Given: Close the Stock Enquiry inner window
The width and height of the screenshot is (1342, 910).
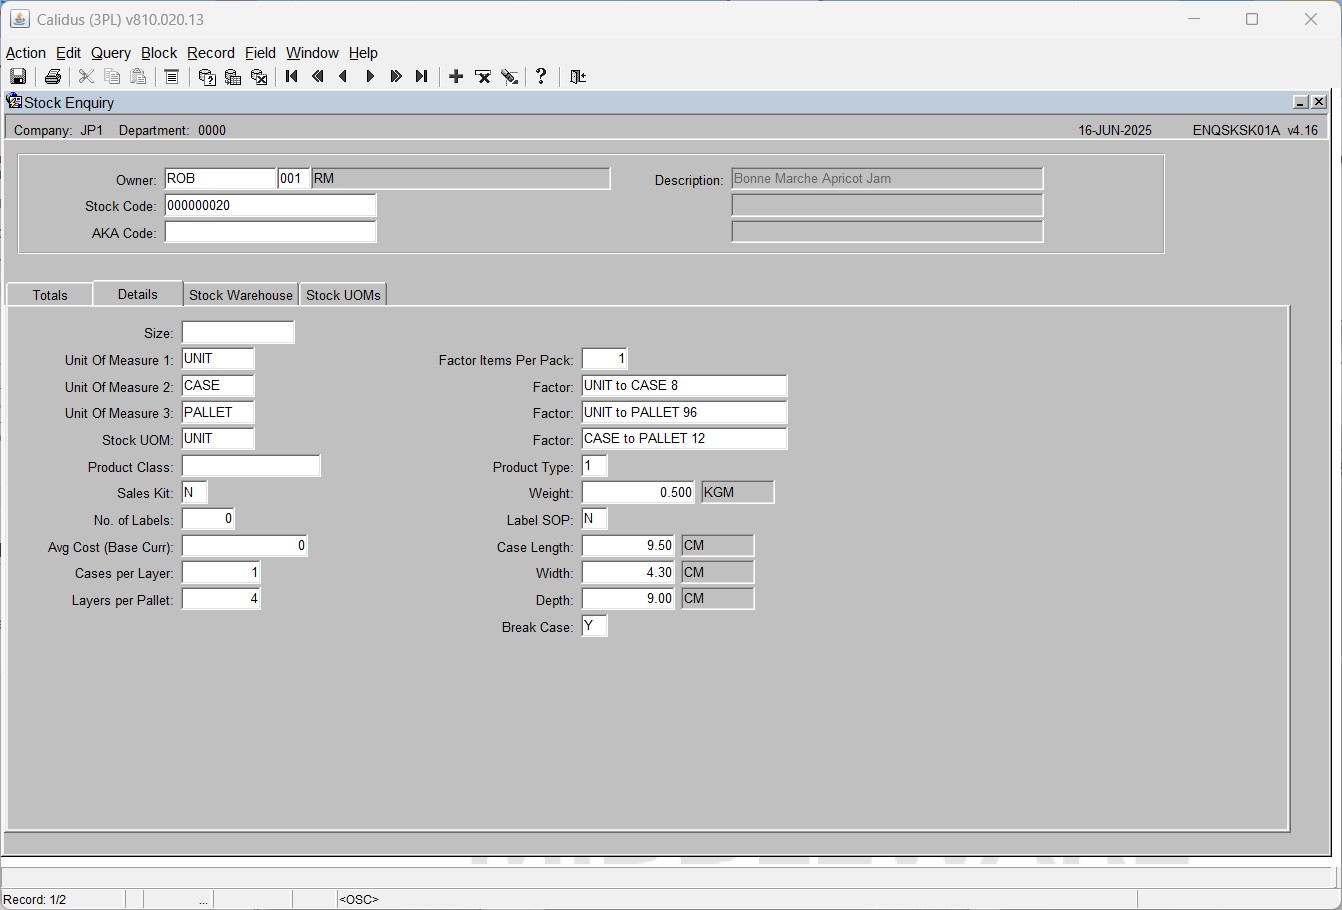Looking at the screenshot, I should tap(1319, 102).
